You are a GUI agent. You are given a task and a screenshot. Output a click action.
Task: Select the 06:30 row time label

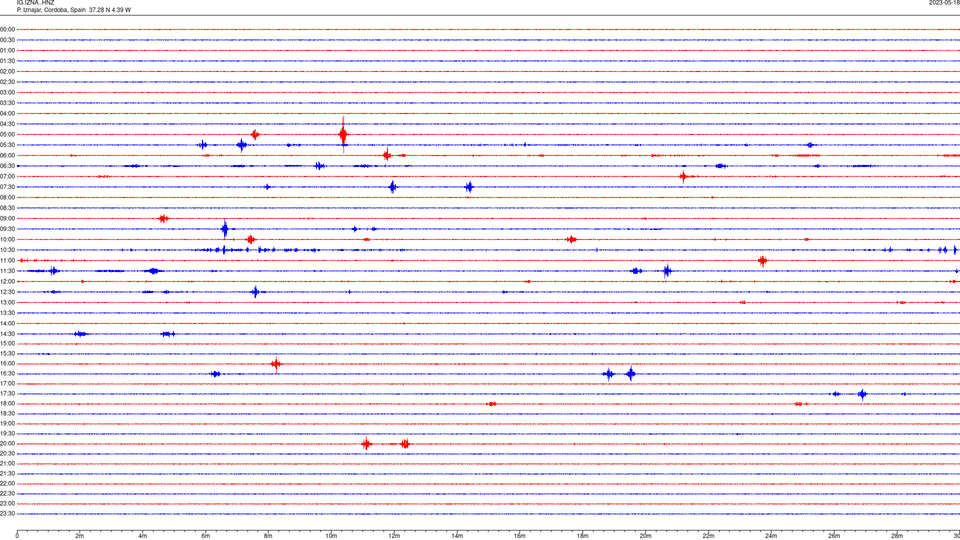click(x=7, y=166)
